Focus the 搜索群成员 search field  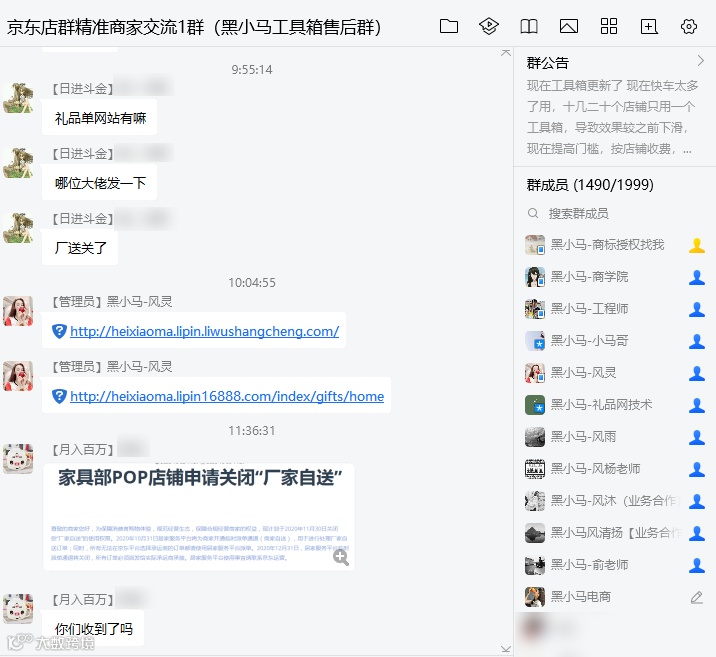tap(615, 213)
